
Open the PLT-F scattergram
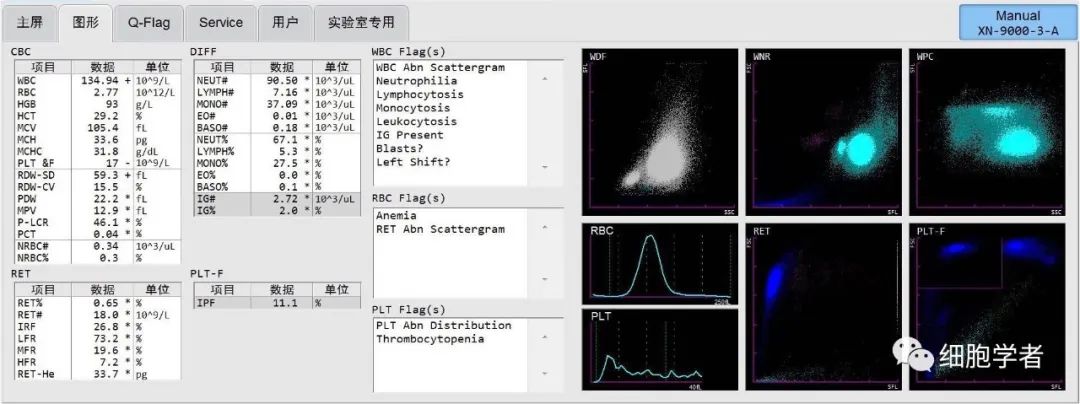tap(986, 308)
